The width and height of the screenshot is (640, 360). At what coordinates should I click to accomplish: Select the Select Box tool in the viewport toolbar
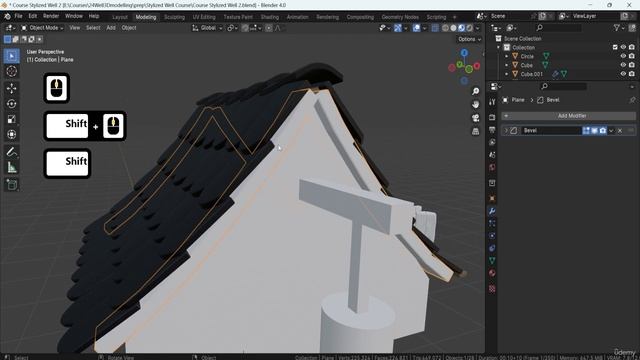(11, 56)
